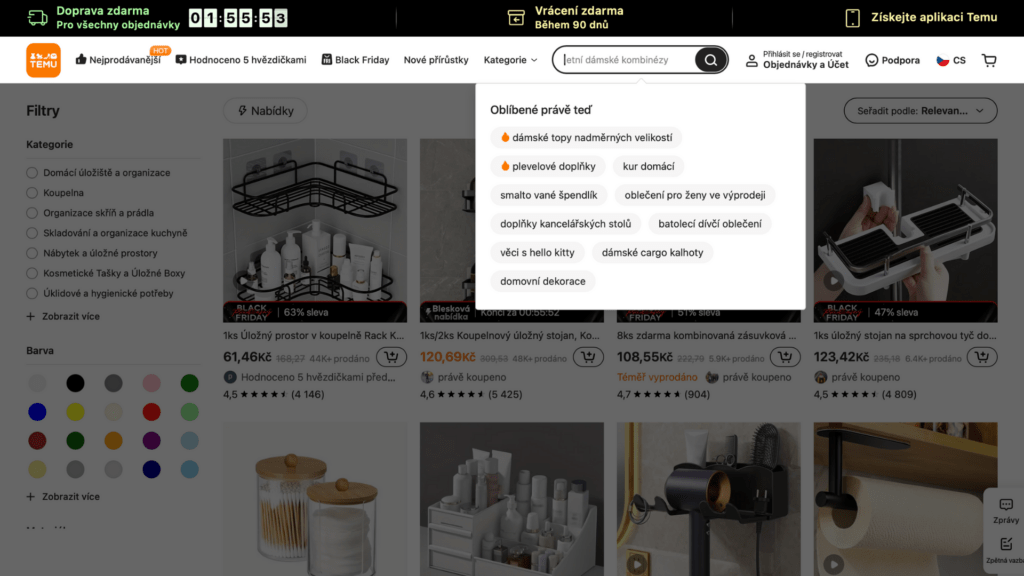Go to Nové přírůstky section
Viewport: 1024px width, 576px height.
(x=436, y=60)
